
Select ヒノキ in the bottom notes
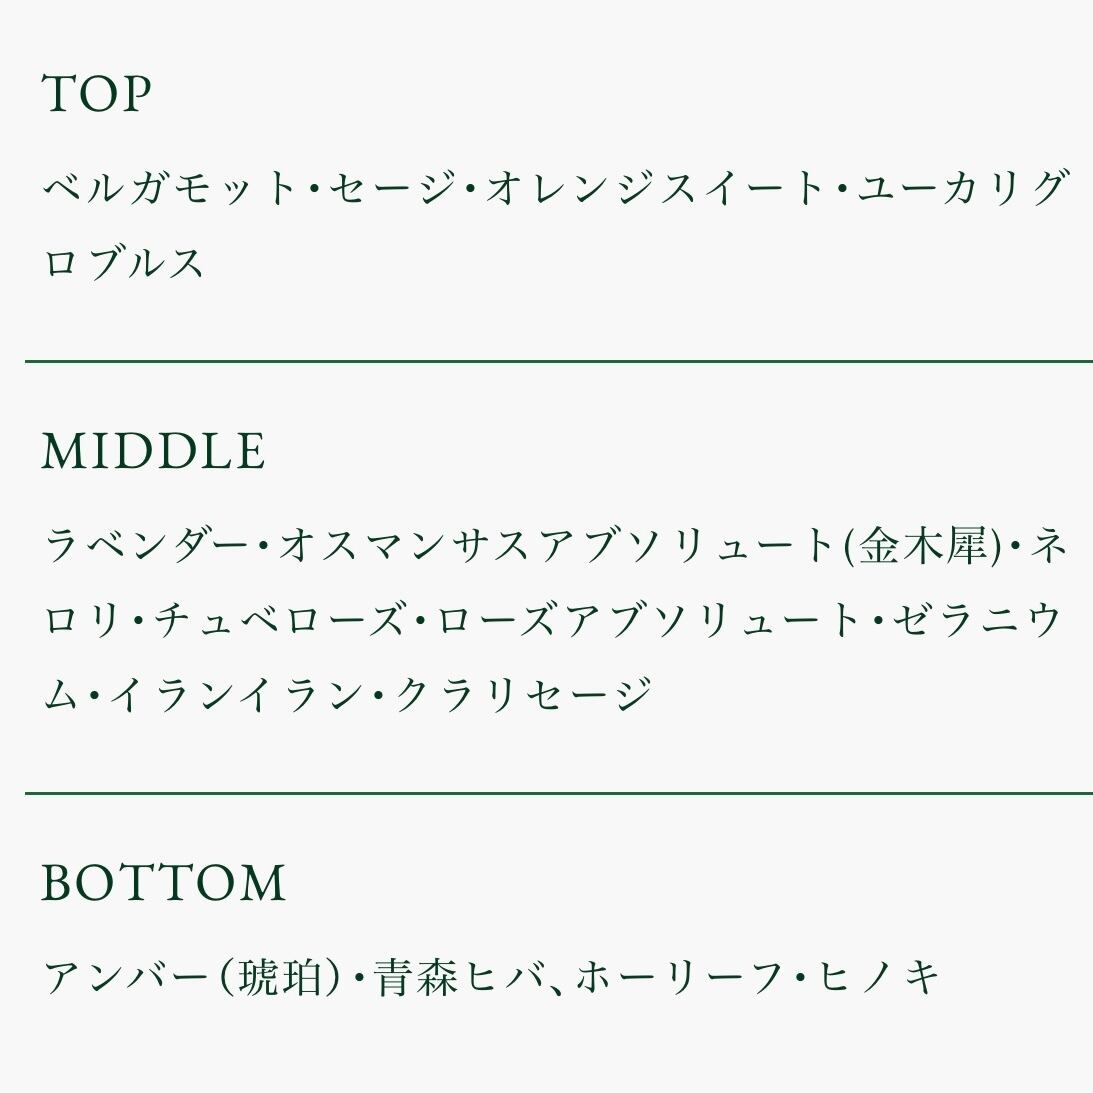pyautogui.click(x=879, y=978)
